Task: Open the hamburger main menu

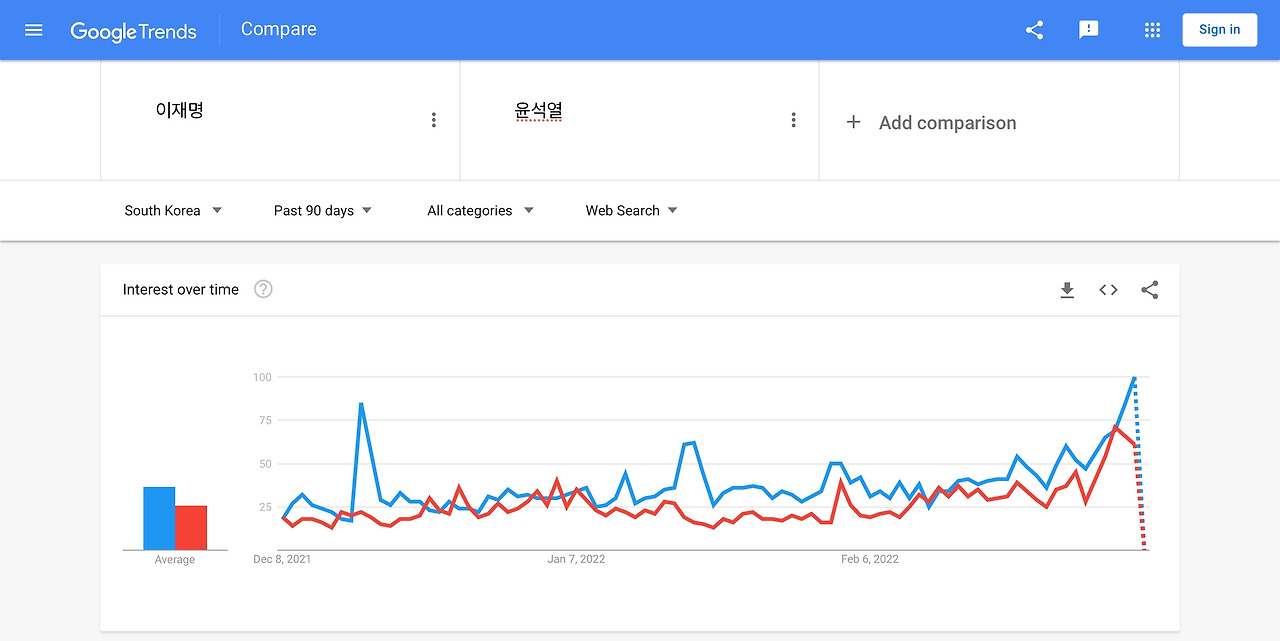Action: point(34,30)
